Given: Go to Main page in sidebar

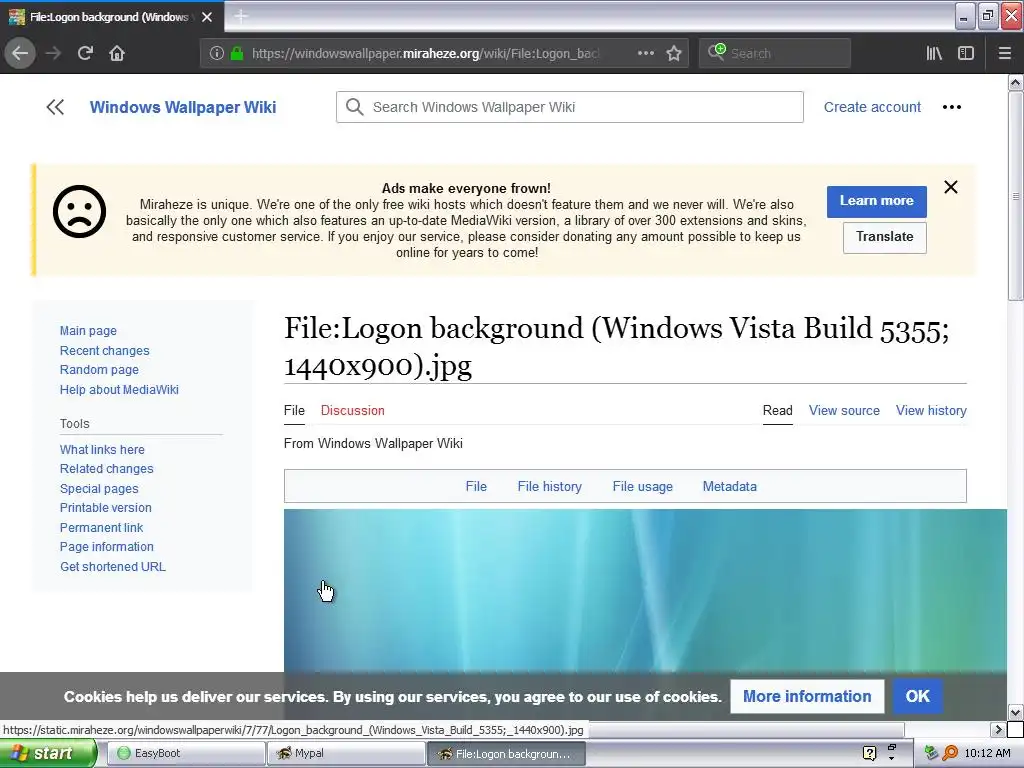Looking at the screenshot, I should coord(88,331).
